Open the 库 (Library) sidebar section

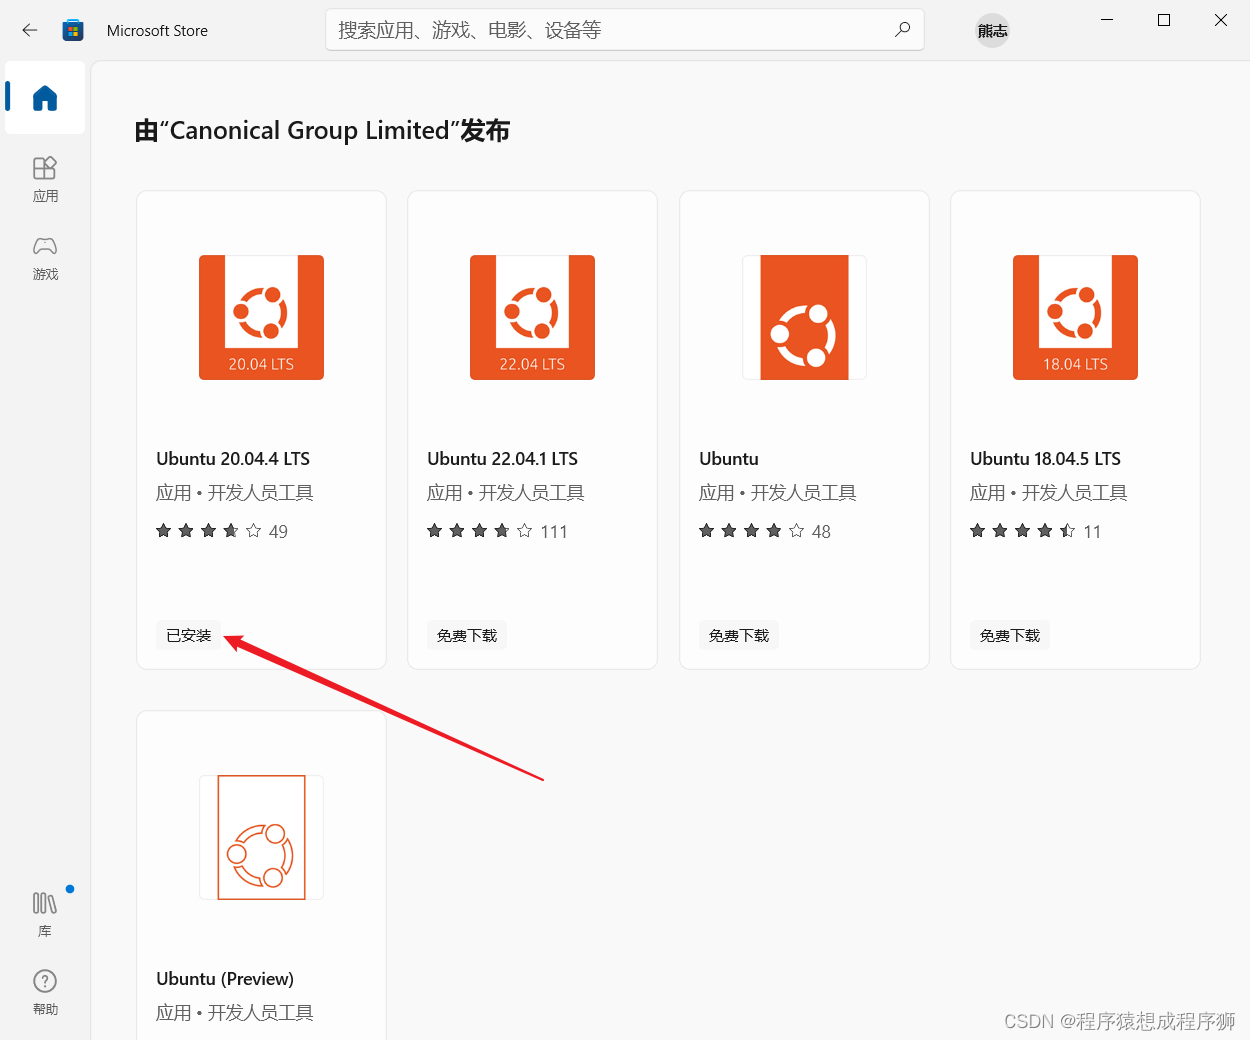[x=45, y=914]
